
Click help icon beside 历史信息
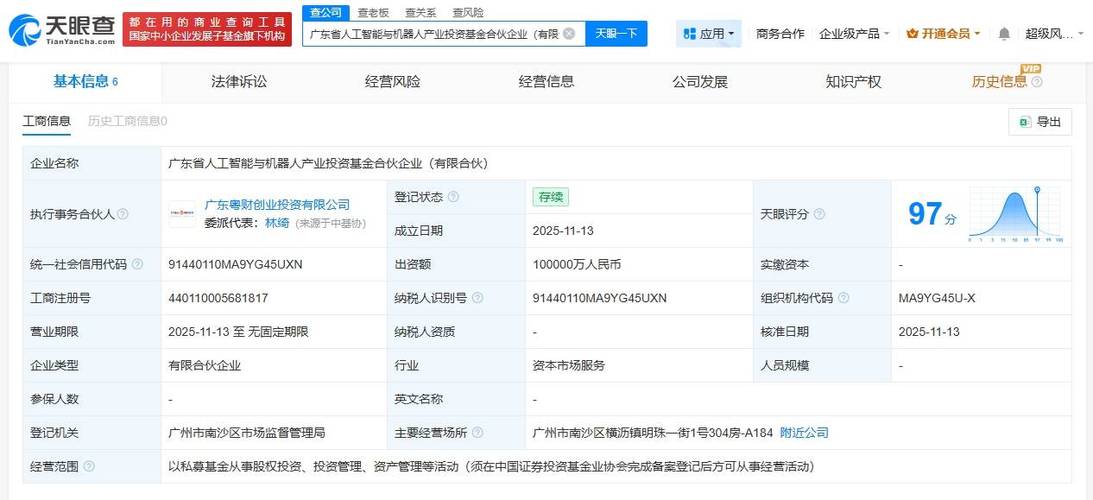coord(1037,82)
